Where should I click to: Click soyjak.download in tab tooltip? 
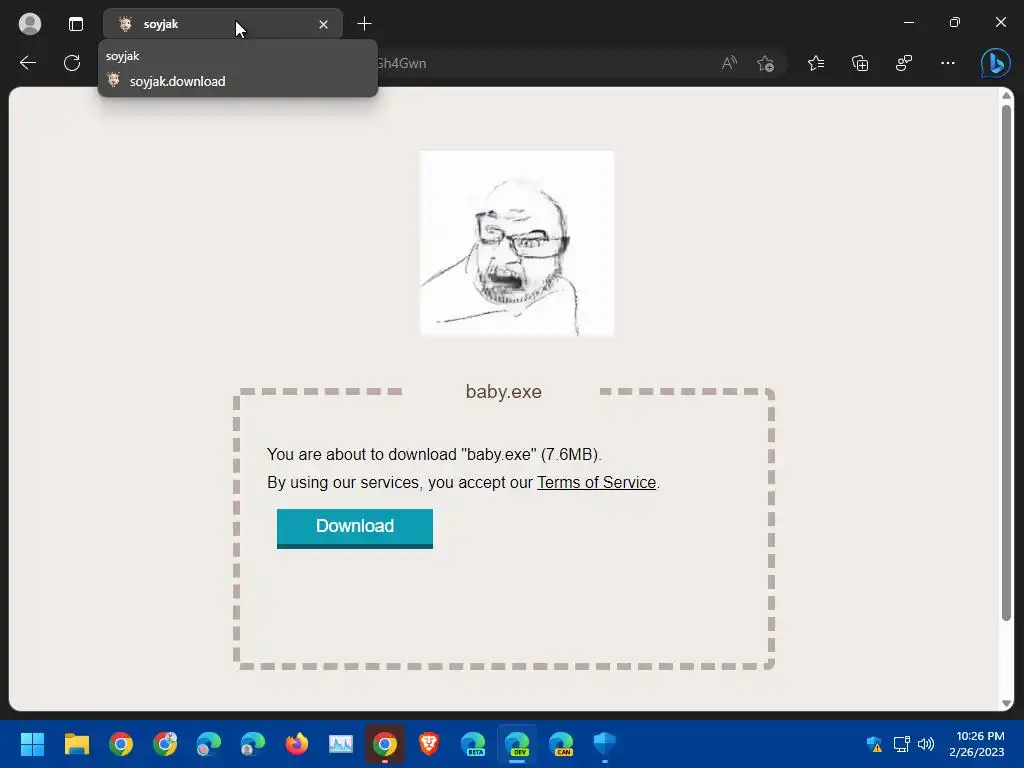click(x=177, y=82)
